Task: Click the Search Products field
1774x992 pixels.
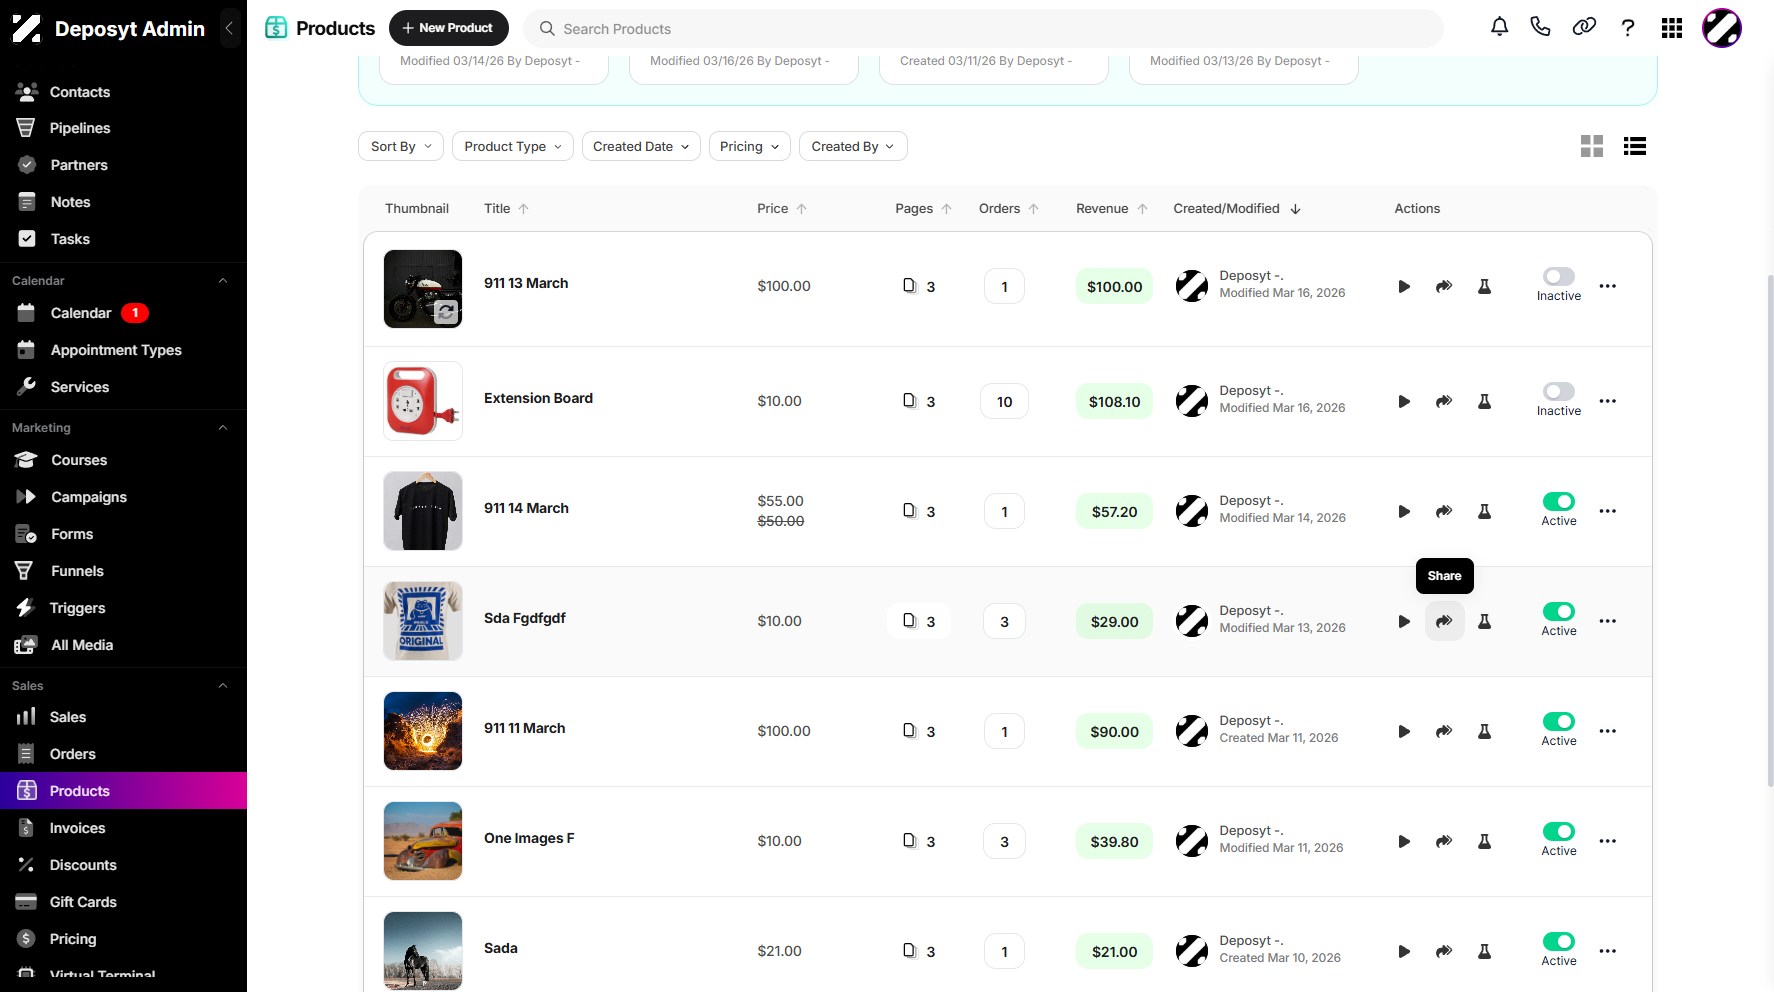Action: pos(983,29)
